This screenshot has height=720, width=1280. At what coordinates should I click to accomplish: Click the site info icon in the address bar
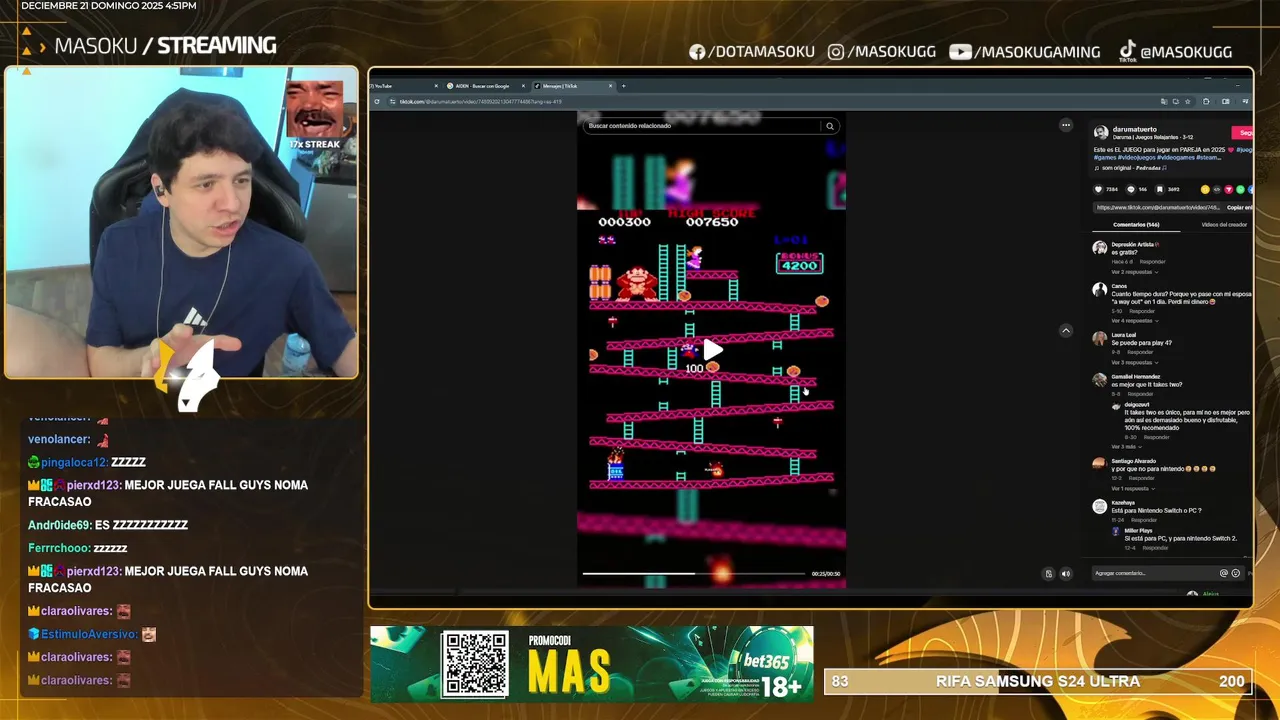(392, 102)
